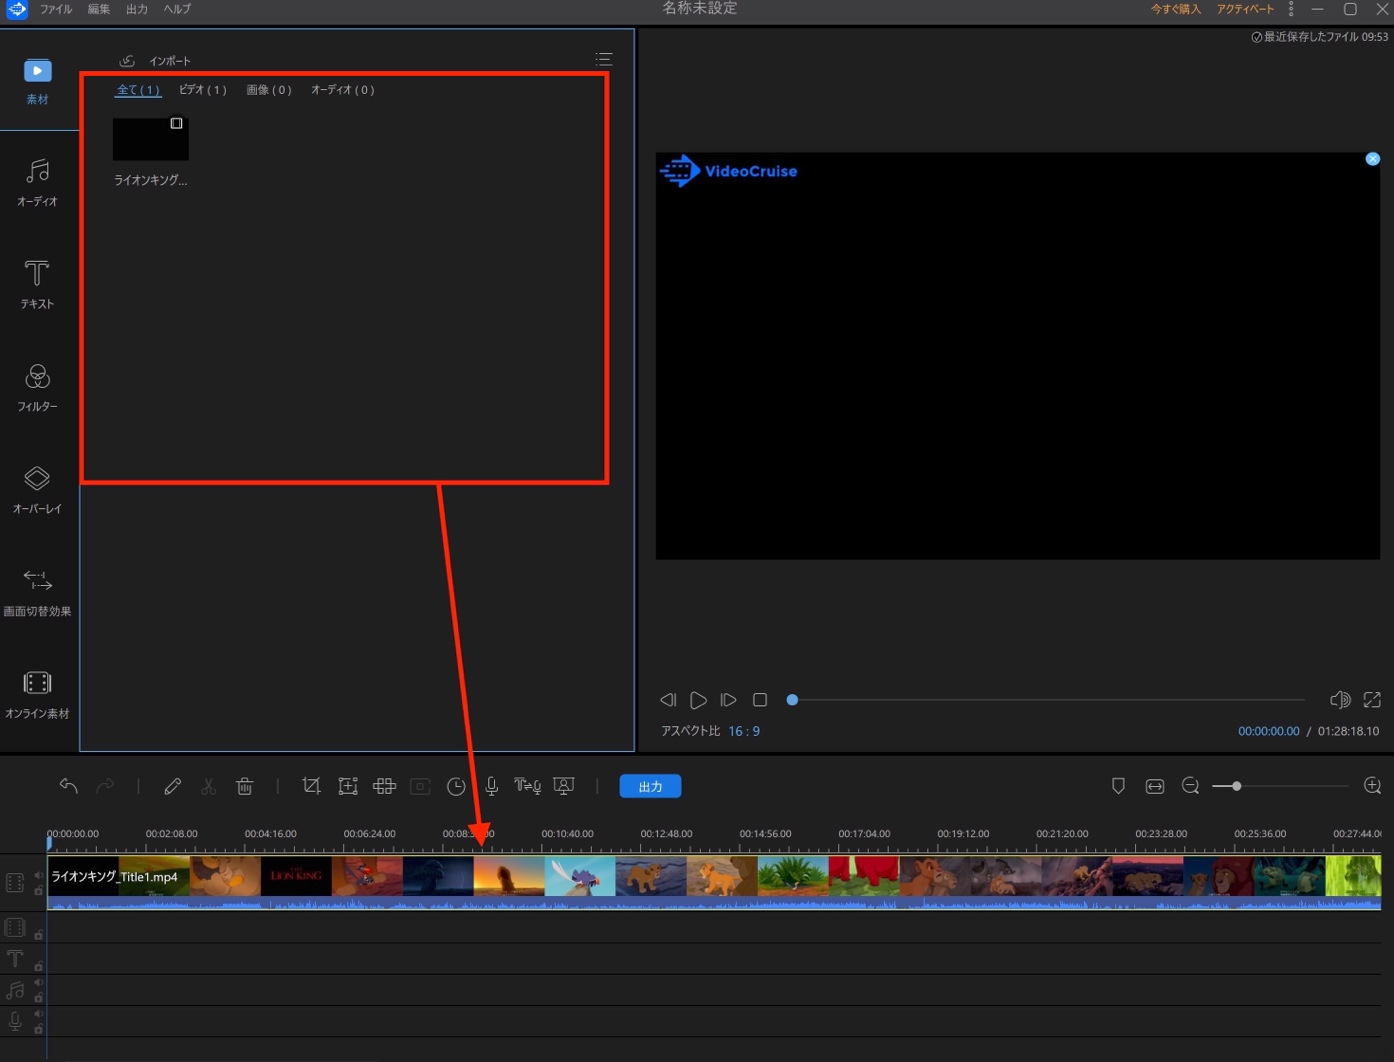
Task: Open the three-dot more options menu
Action: [1291, 9]
